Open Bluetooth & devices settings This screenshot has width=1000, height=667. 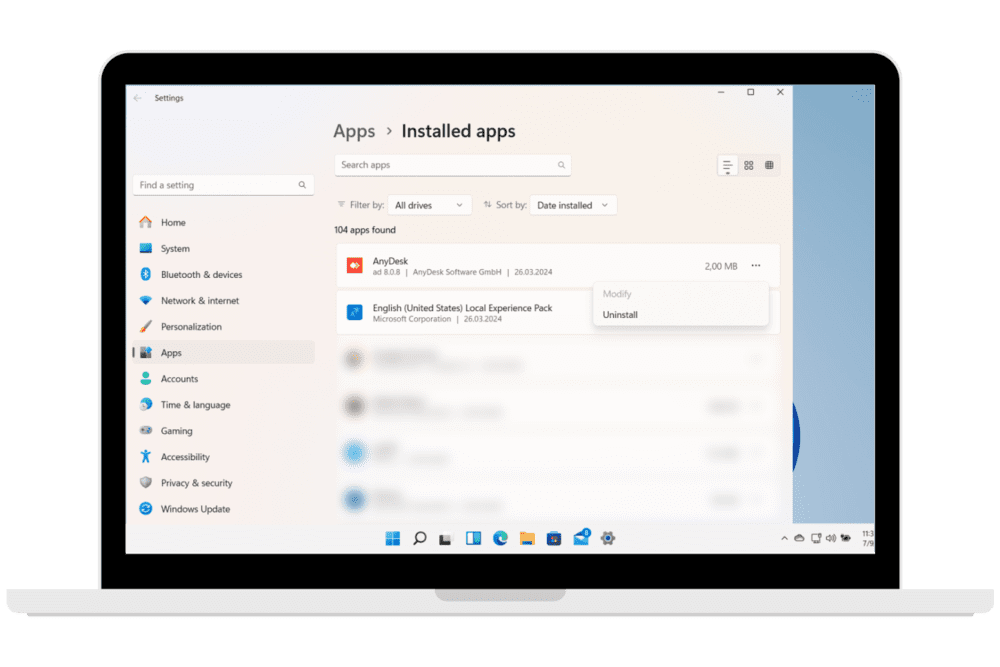pos(223,275)
